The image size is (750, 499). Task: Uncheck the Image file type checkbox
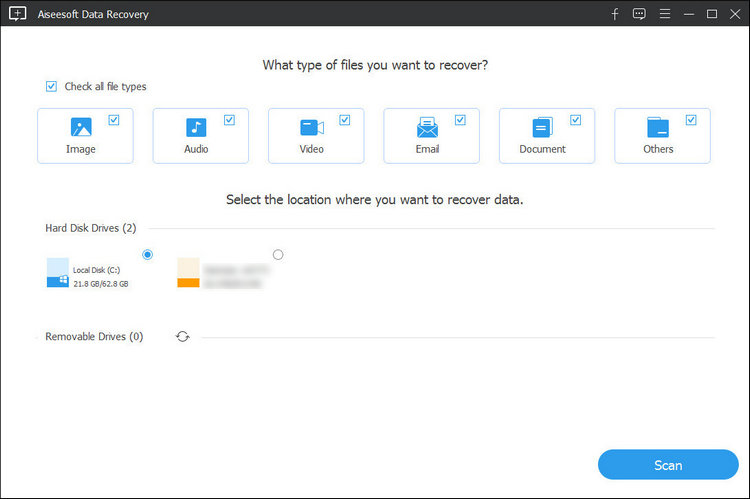pos(114,120)
